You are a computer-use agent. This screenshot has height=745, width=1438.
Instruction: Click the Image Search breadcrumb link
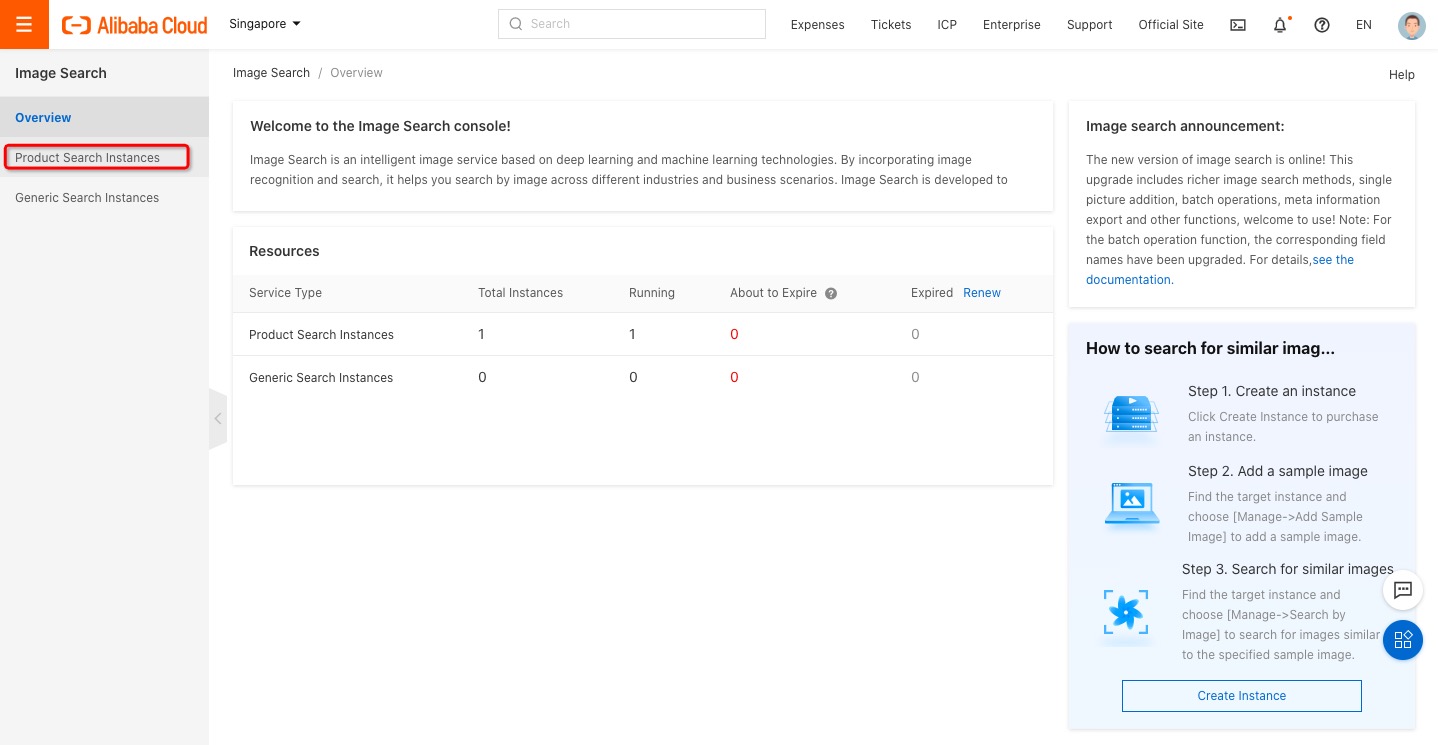click(271, 73)
